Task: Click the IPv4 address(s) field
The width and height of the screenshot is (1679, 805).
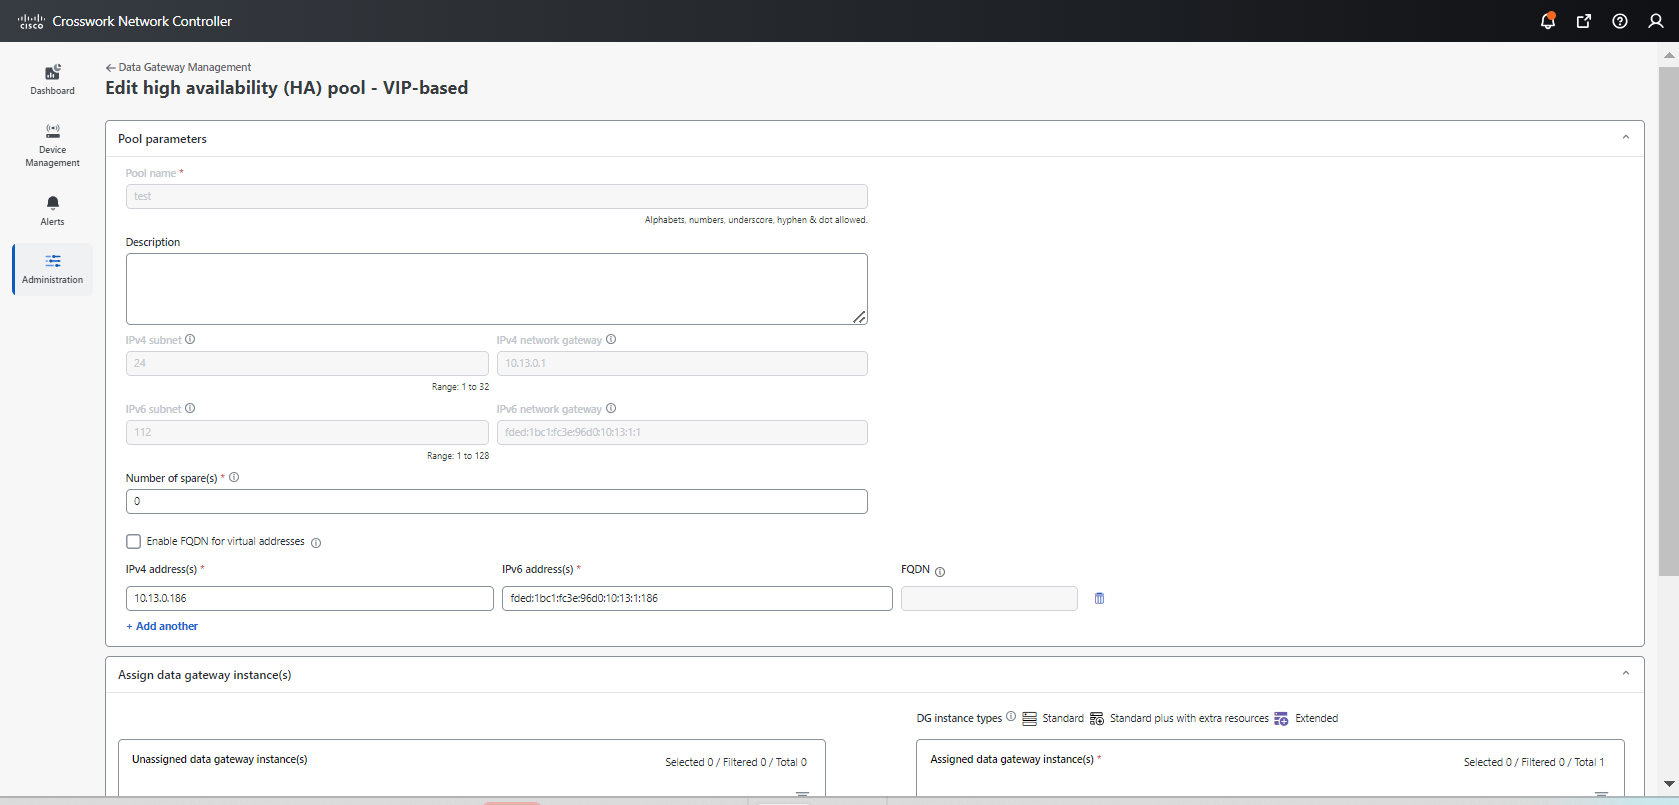Action: click(309, 598)
